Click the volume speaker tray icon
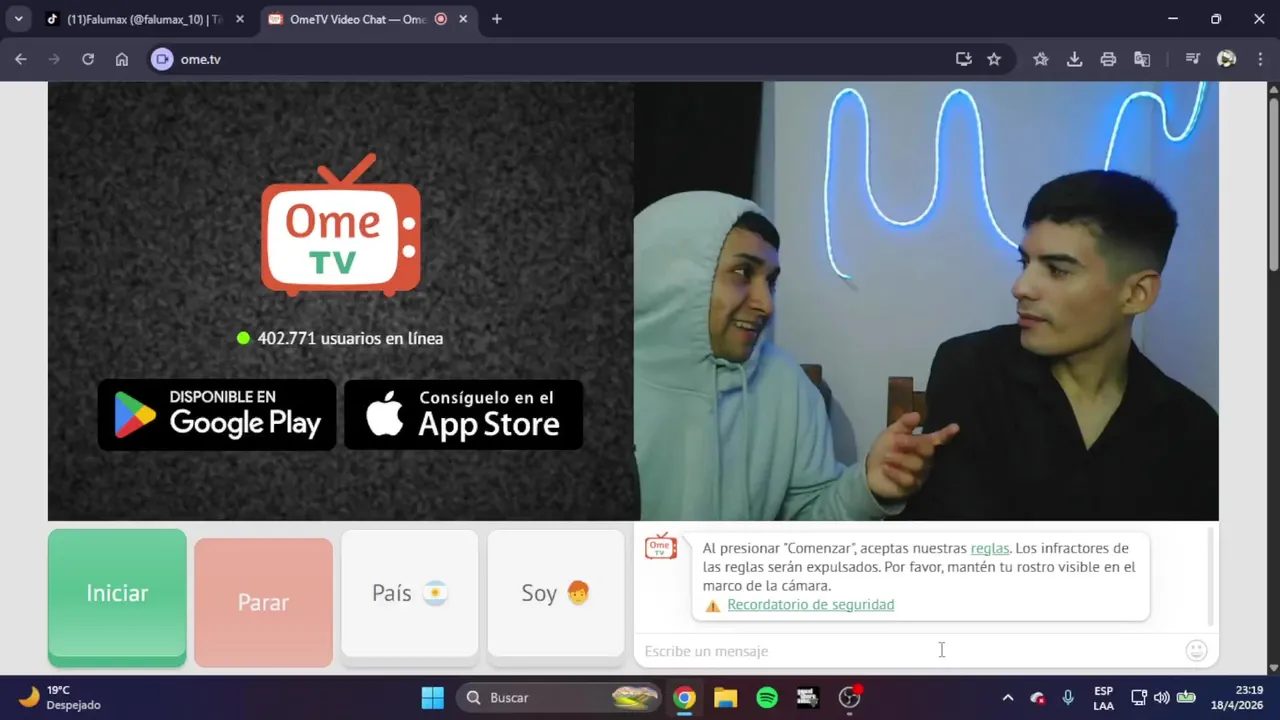The height and width of the screenshot is (720, 1280). (x=1161, y=698)
